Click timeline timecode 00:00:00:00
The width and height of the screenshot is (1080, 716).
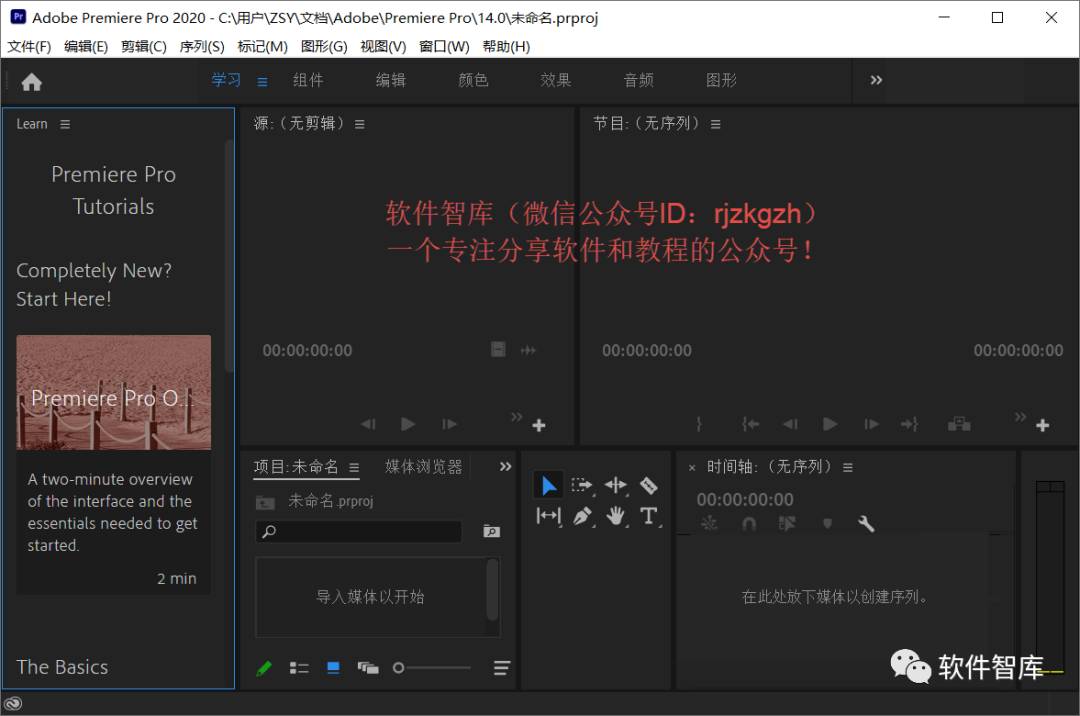pyautogui.click(x=745, y=499)
